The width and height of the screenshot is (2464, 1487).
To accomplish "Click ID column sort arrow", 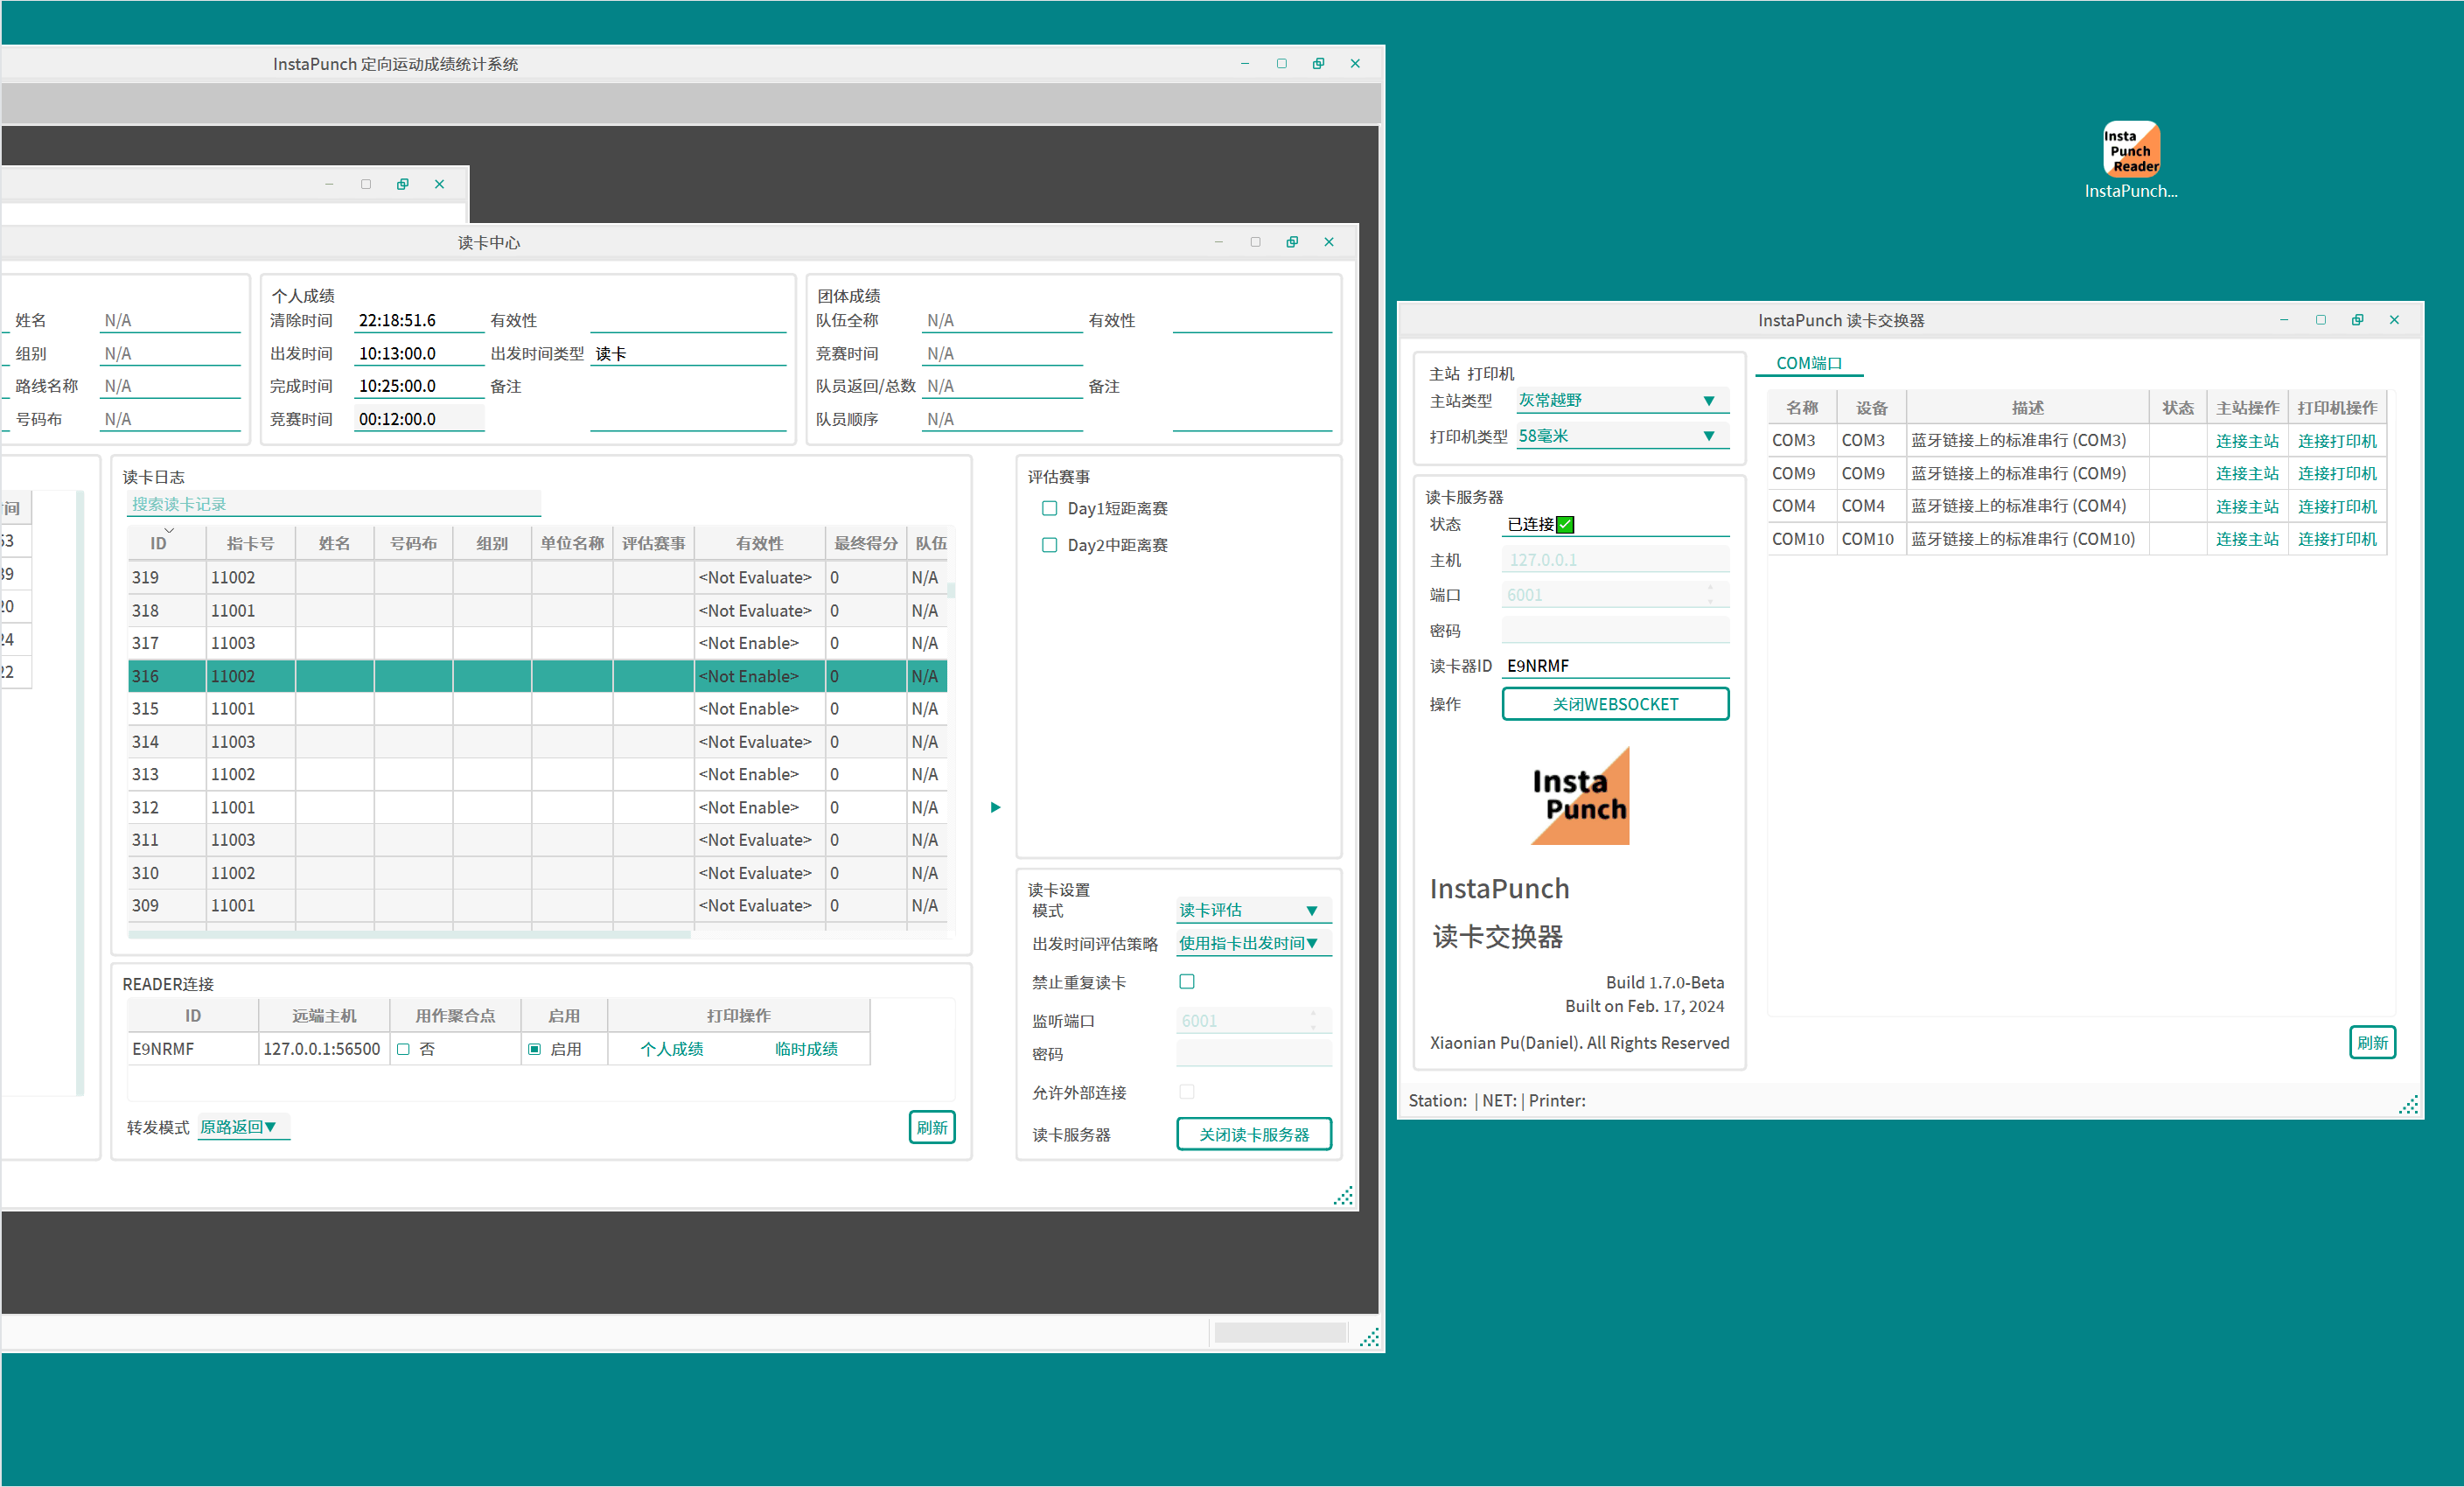I will 169,531.
